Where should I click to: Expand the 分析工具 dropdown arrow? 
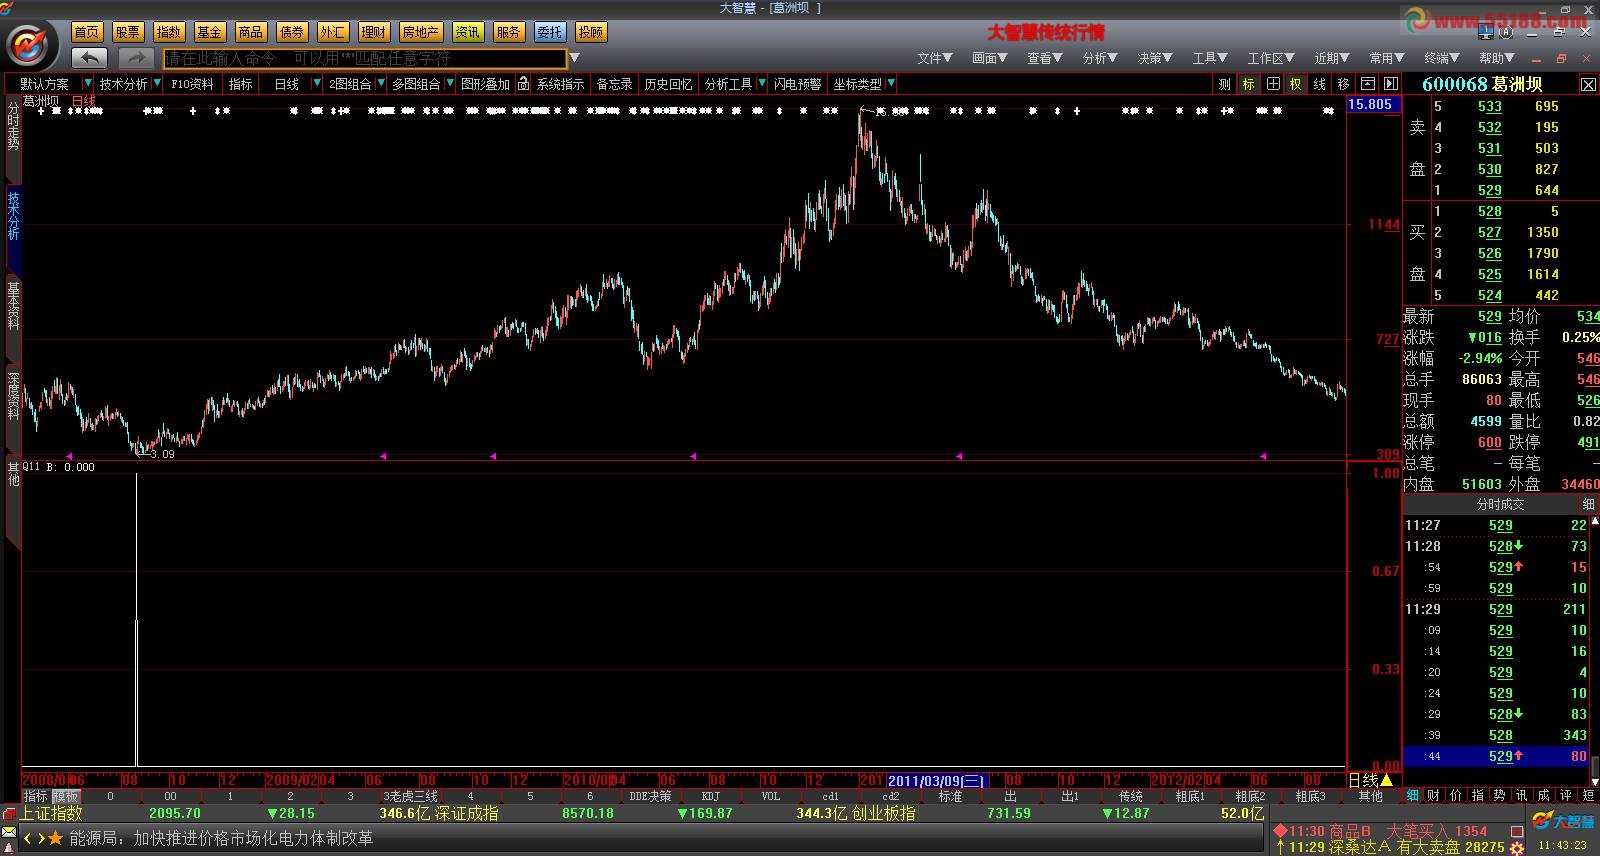point(762,84)
